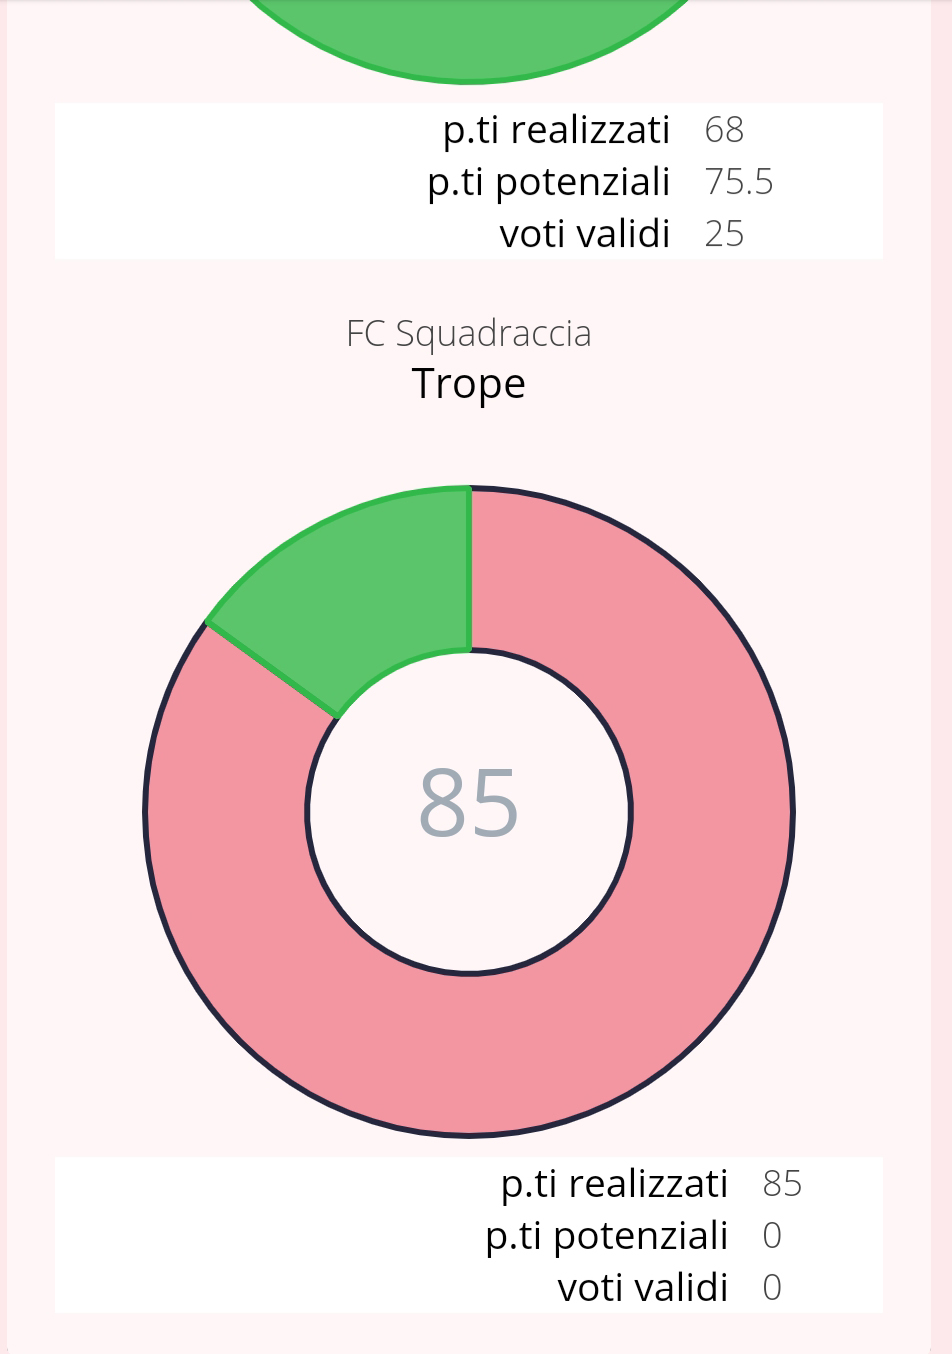Screen dimensions: 952x1354
Task: Select the FC Squadraccia team name
Action: [x=469, y=333]
